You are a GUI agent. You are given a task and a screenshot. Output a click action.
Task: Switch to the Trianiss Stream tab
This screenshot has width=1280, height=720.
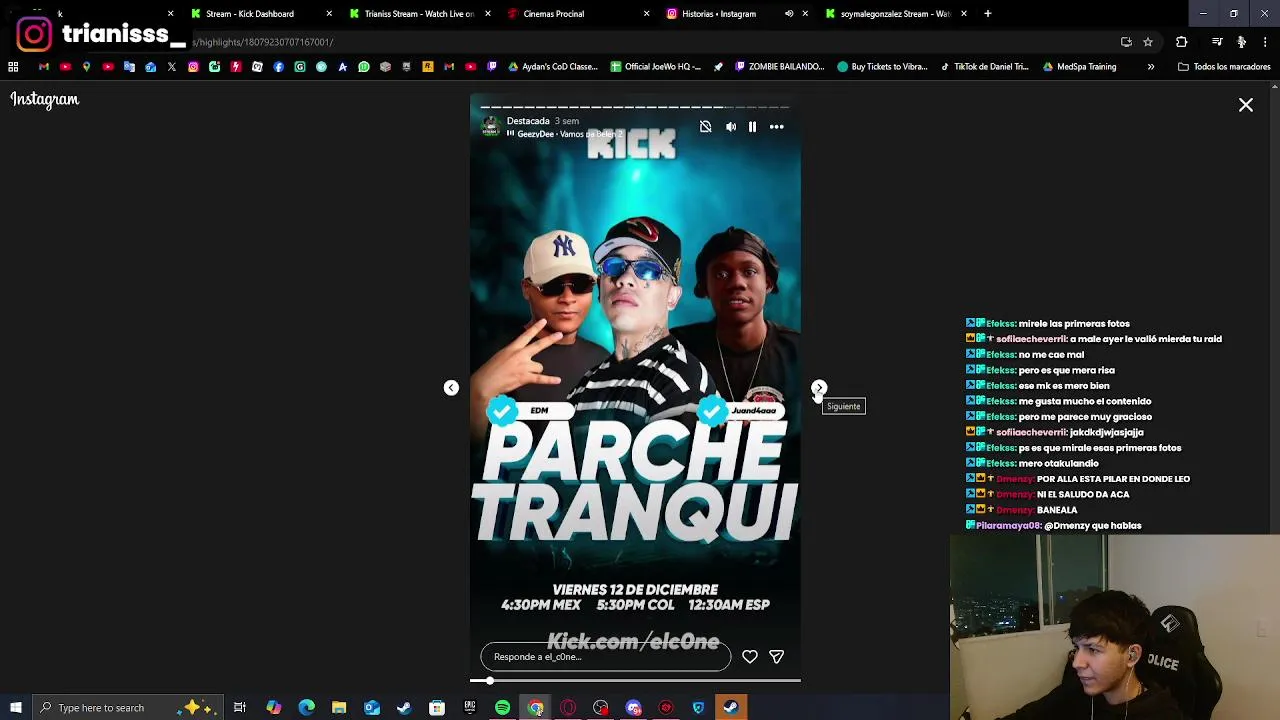point(418,14)
